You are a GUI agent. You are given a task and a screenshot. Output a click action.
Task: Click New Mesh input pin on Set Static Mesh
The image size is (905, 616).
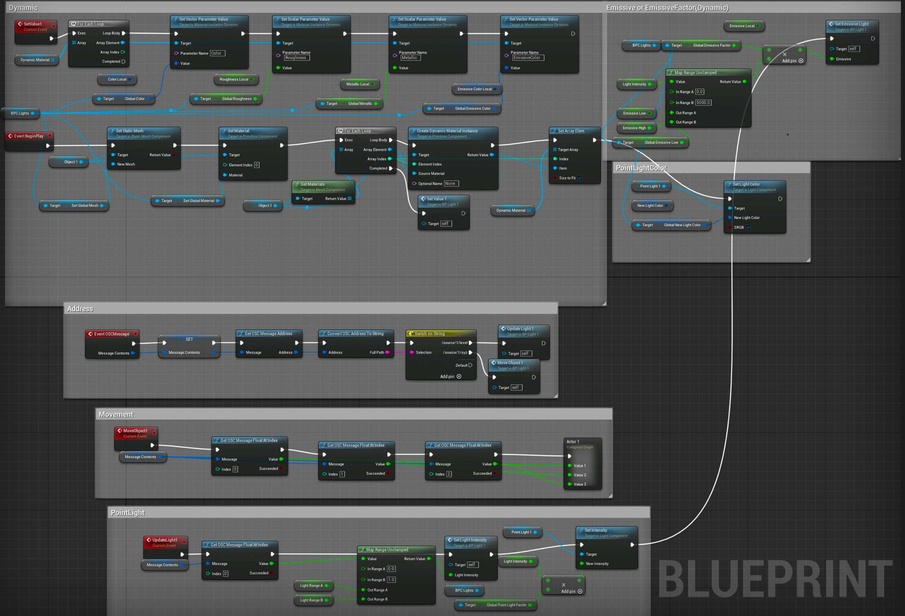tap(113, 164)
